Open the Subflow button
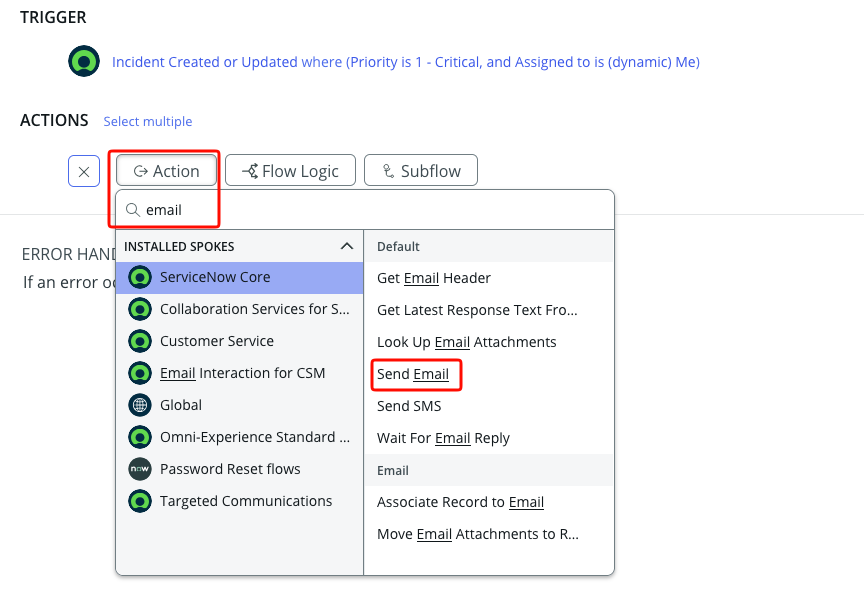The width and height of the screenshot is (864, 596). pos(420,171)
